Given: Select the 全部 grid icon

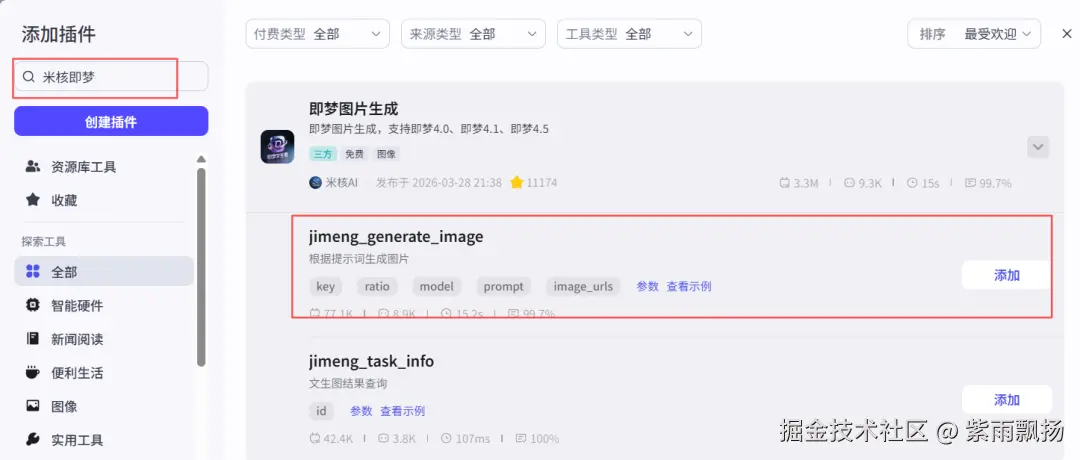Looking at the screenshot, I should [x=32, y=271].
